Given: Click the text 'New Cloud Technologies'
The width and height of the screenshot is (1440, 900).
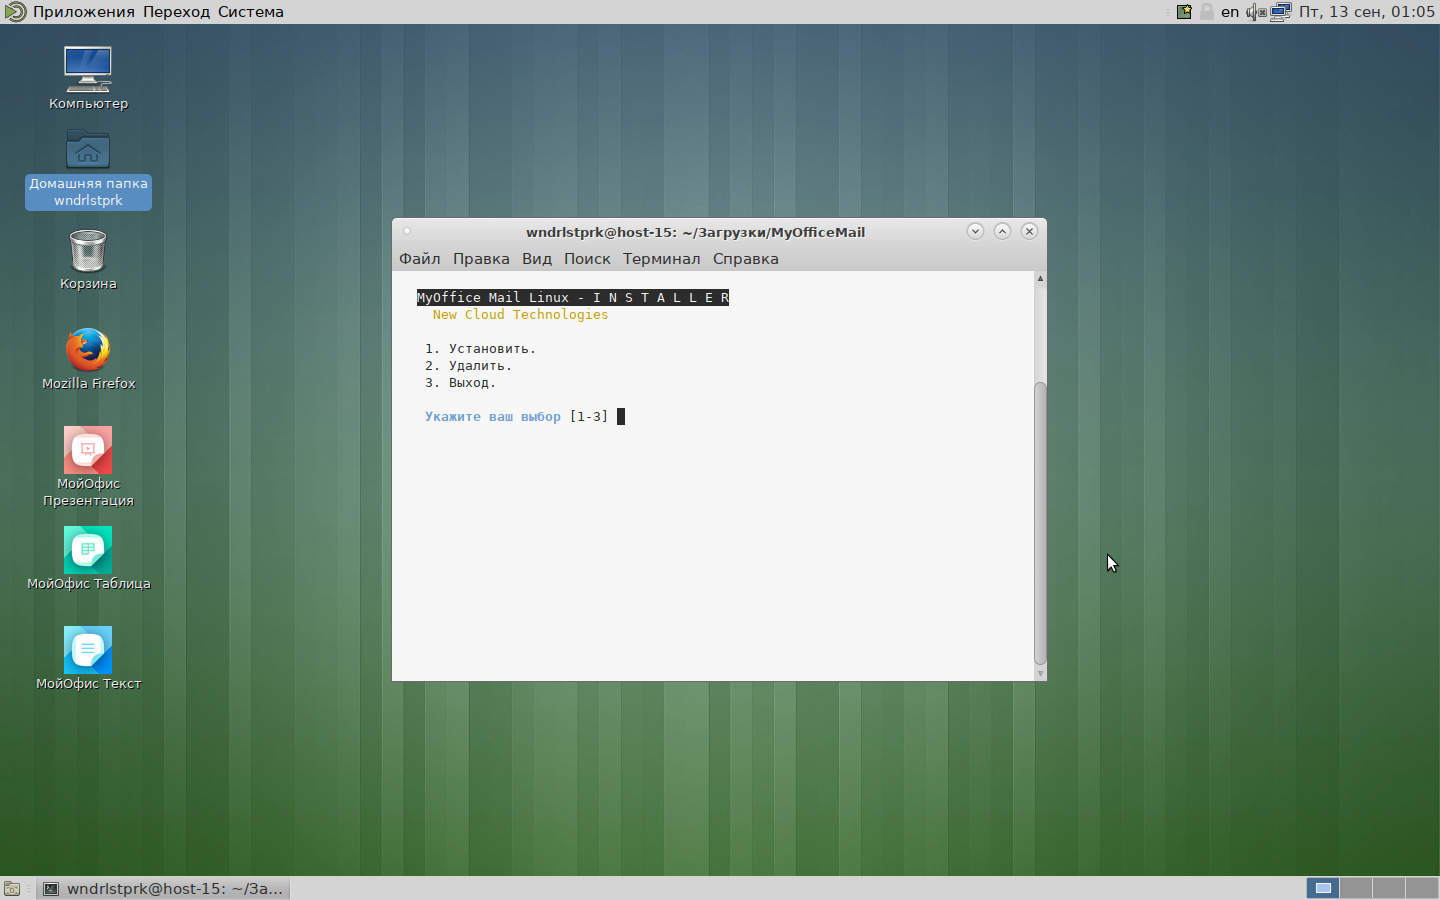Looking at the screenshot, I should tap(520, 315).
